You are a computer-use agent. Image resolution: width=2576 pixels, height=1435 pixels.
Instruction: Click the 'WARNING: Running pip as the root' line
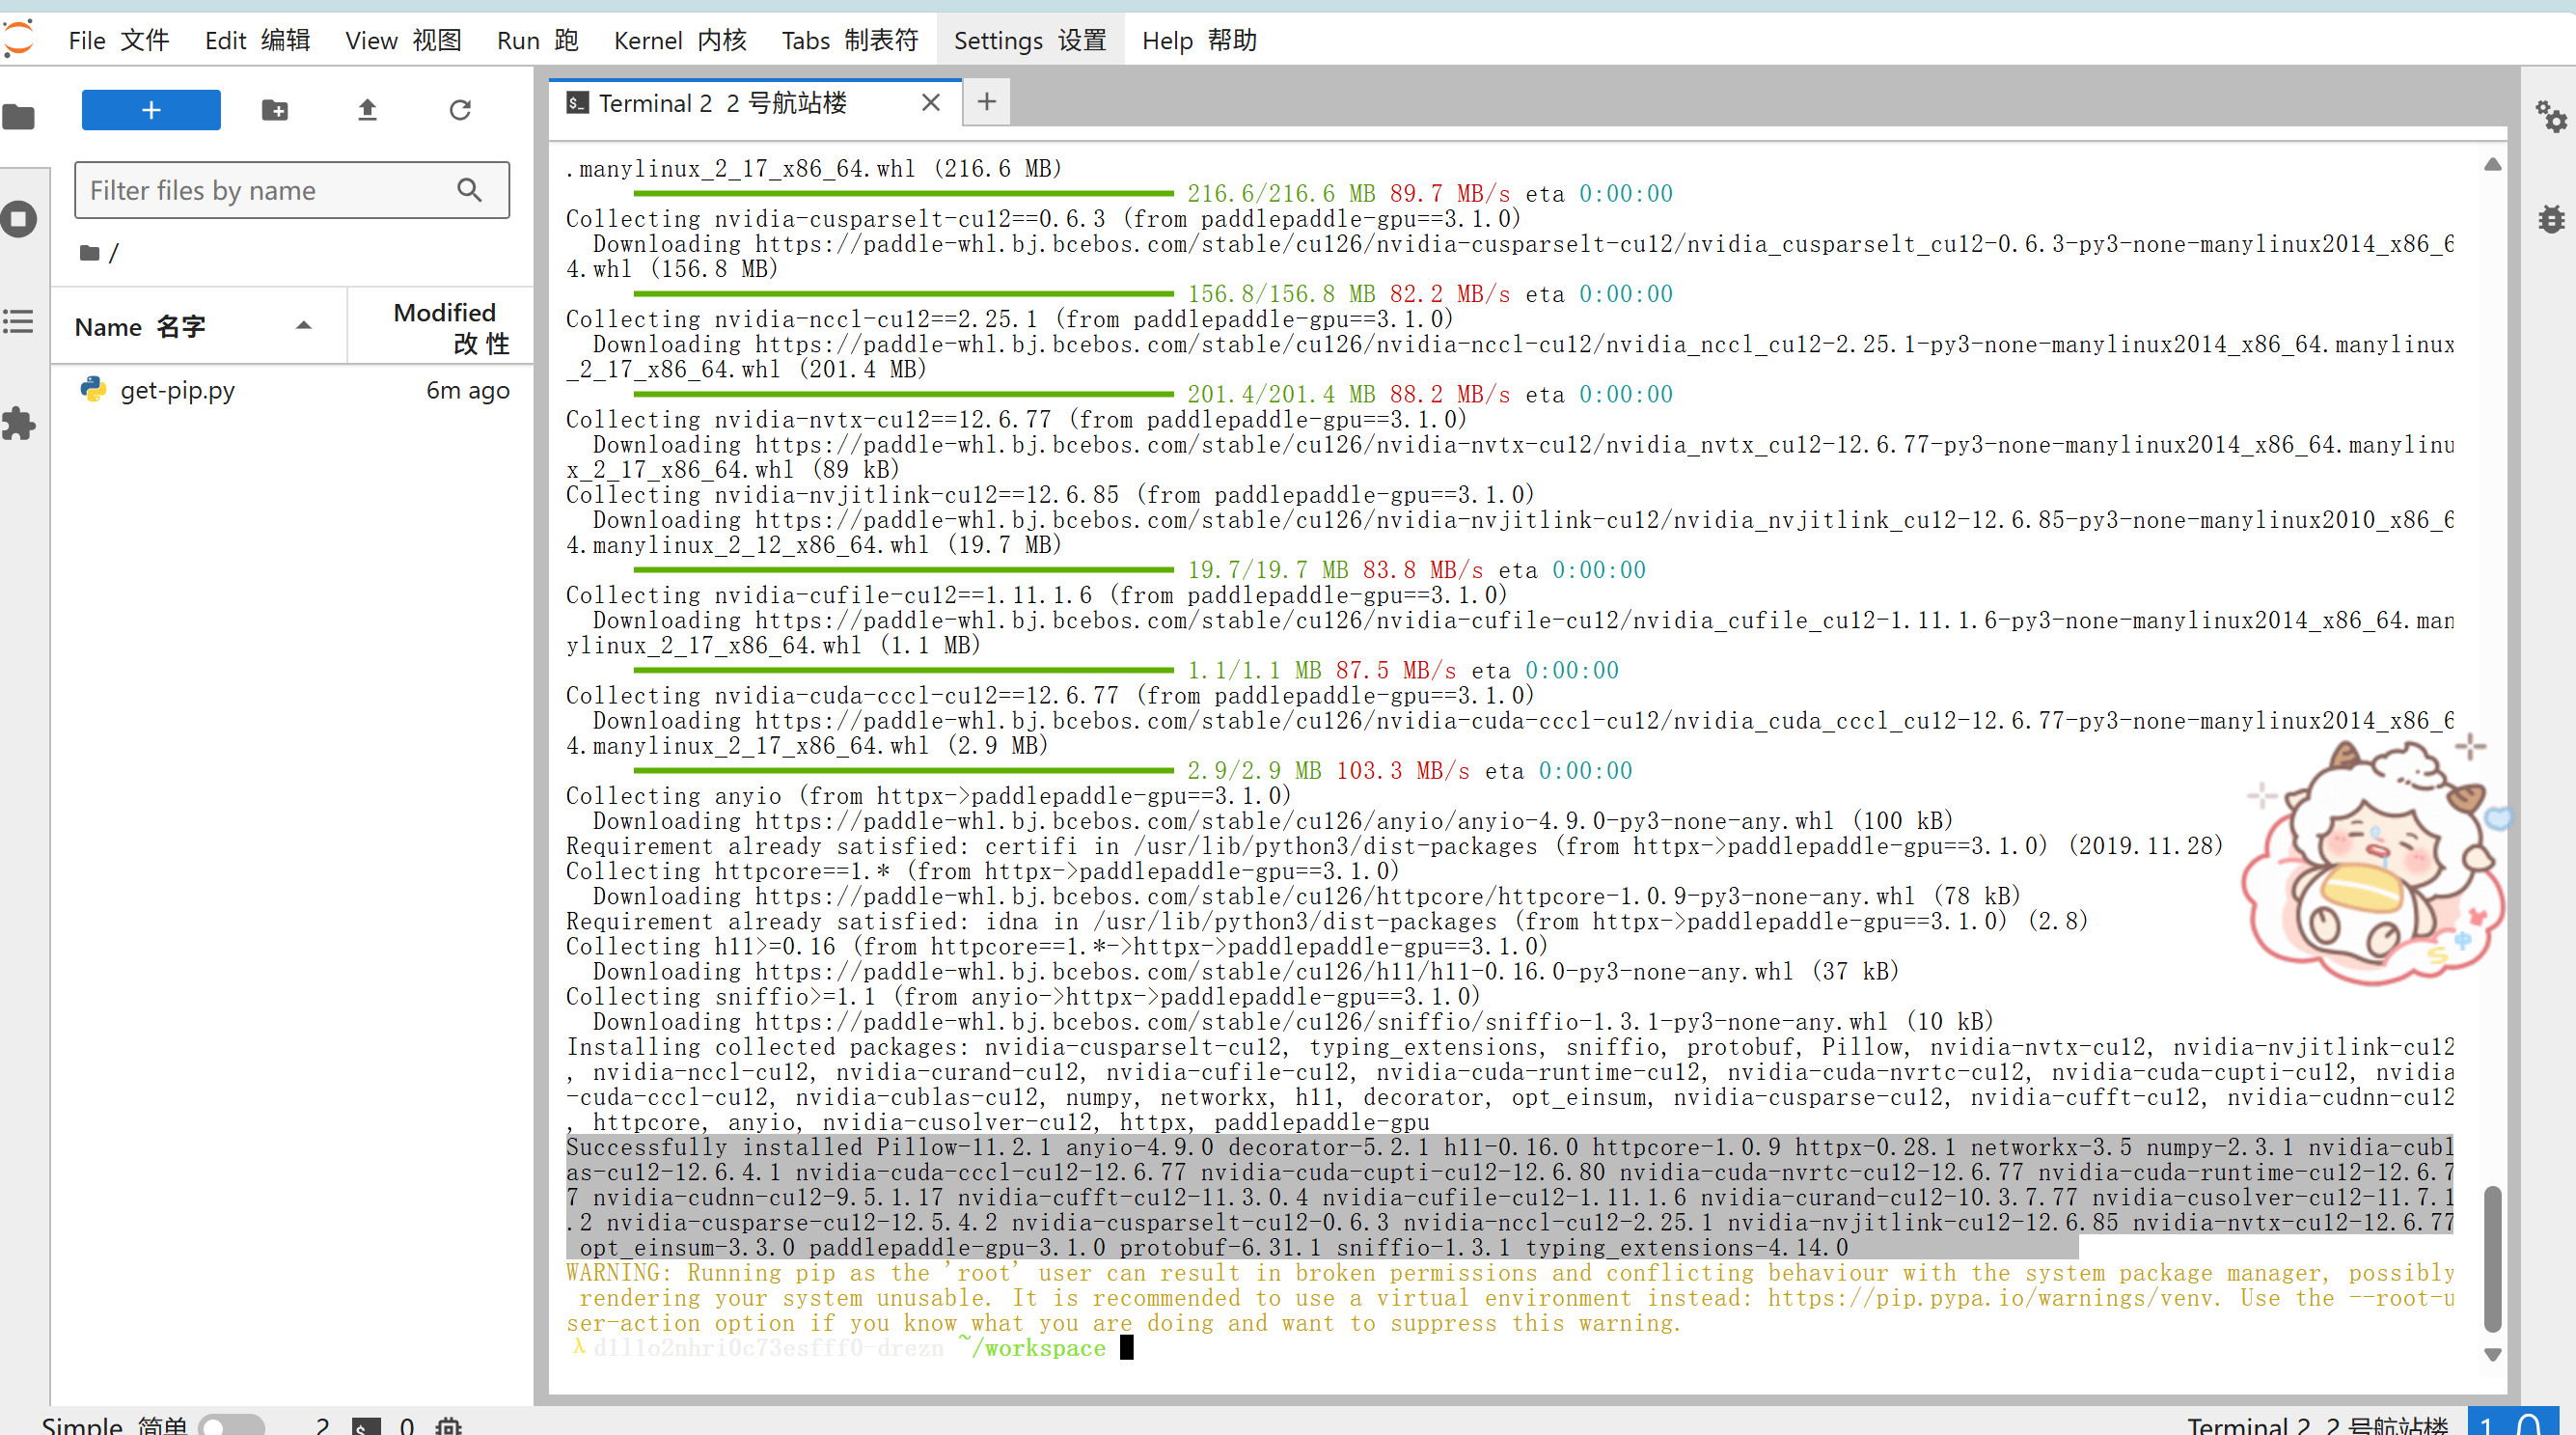tap(1510, 1273)
